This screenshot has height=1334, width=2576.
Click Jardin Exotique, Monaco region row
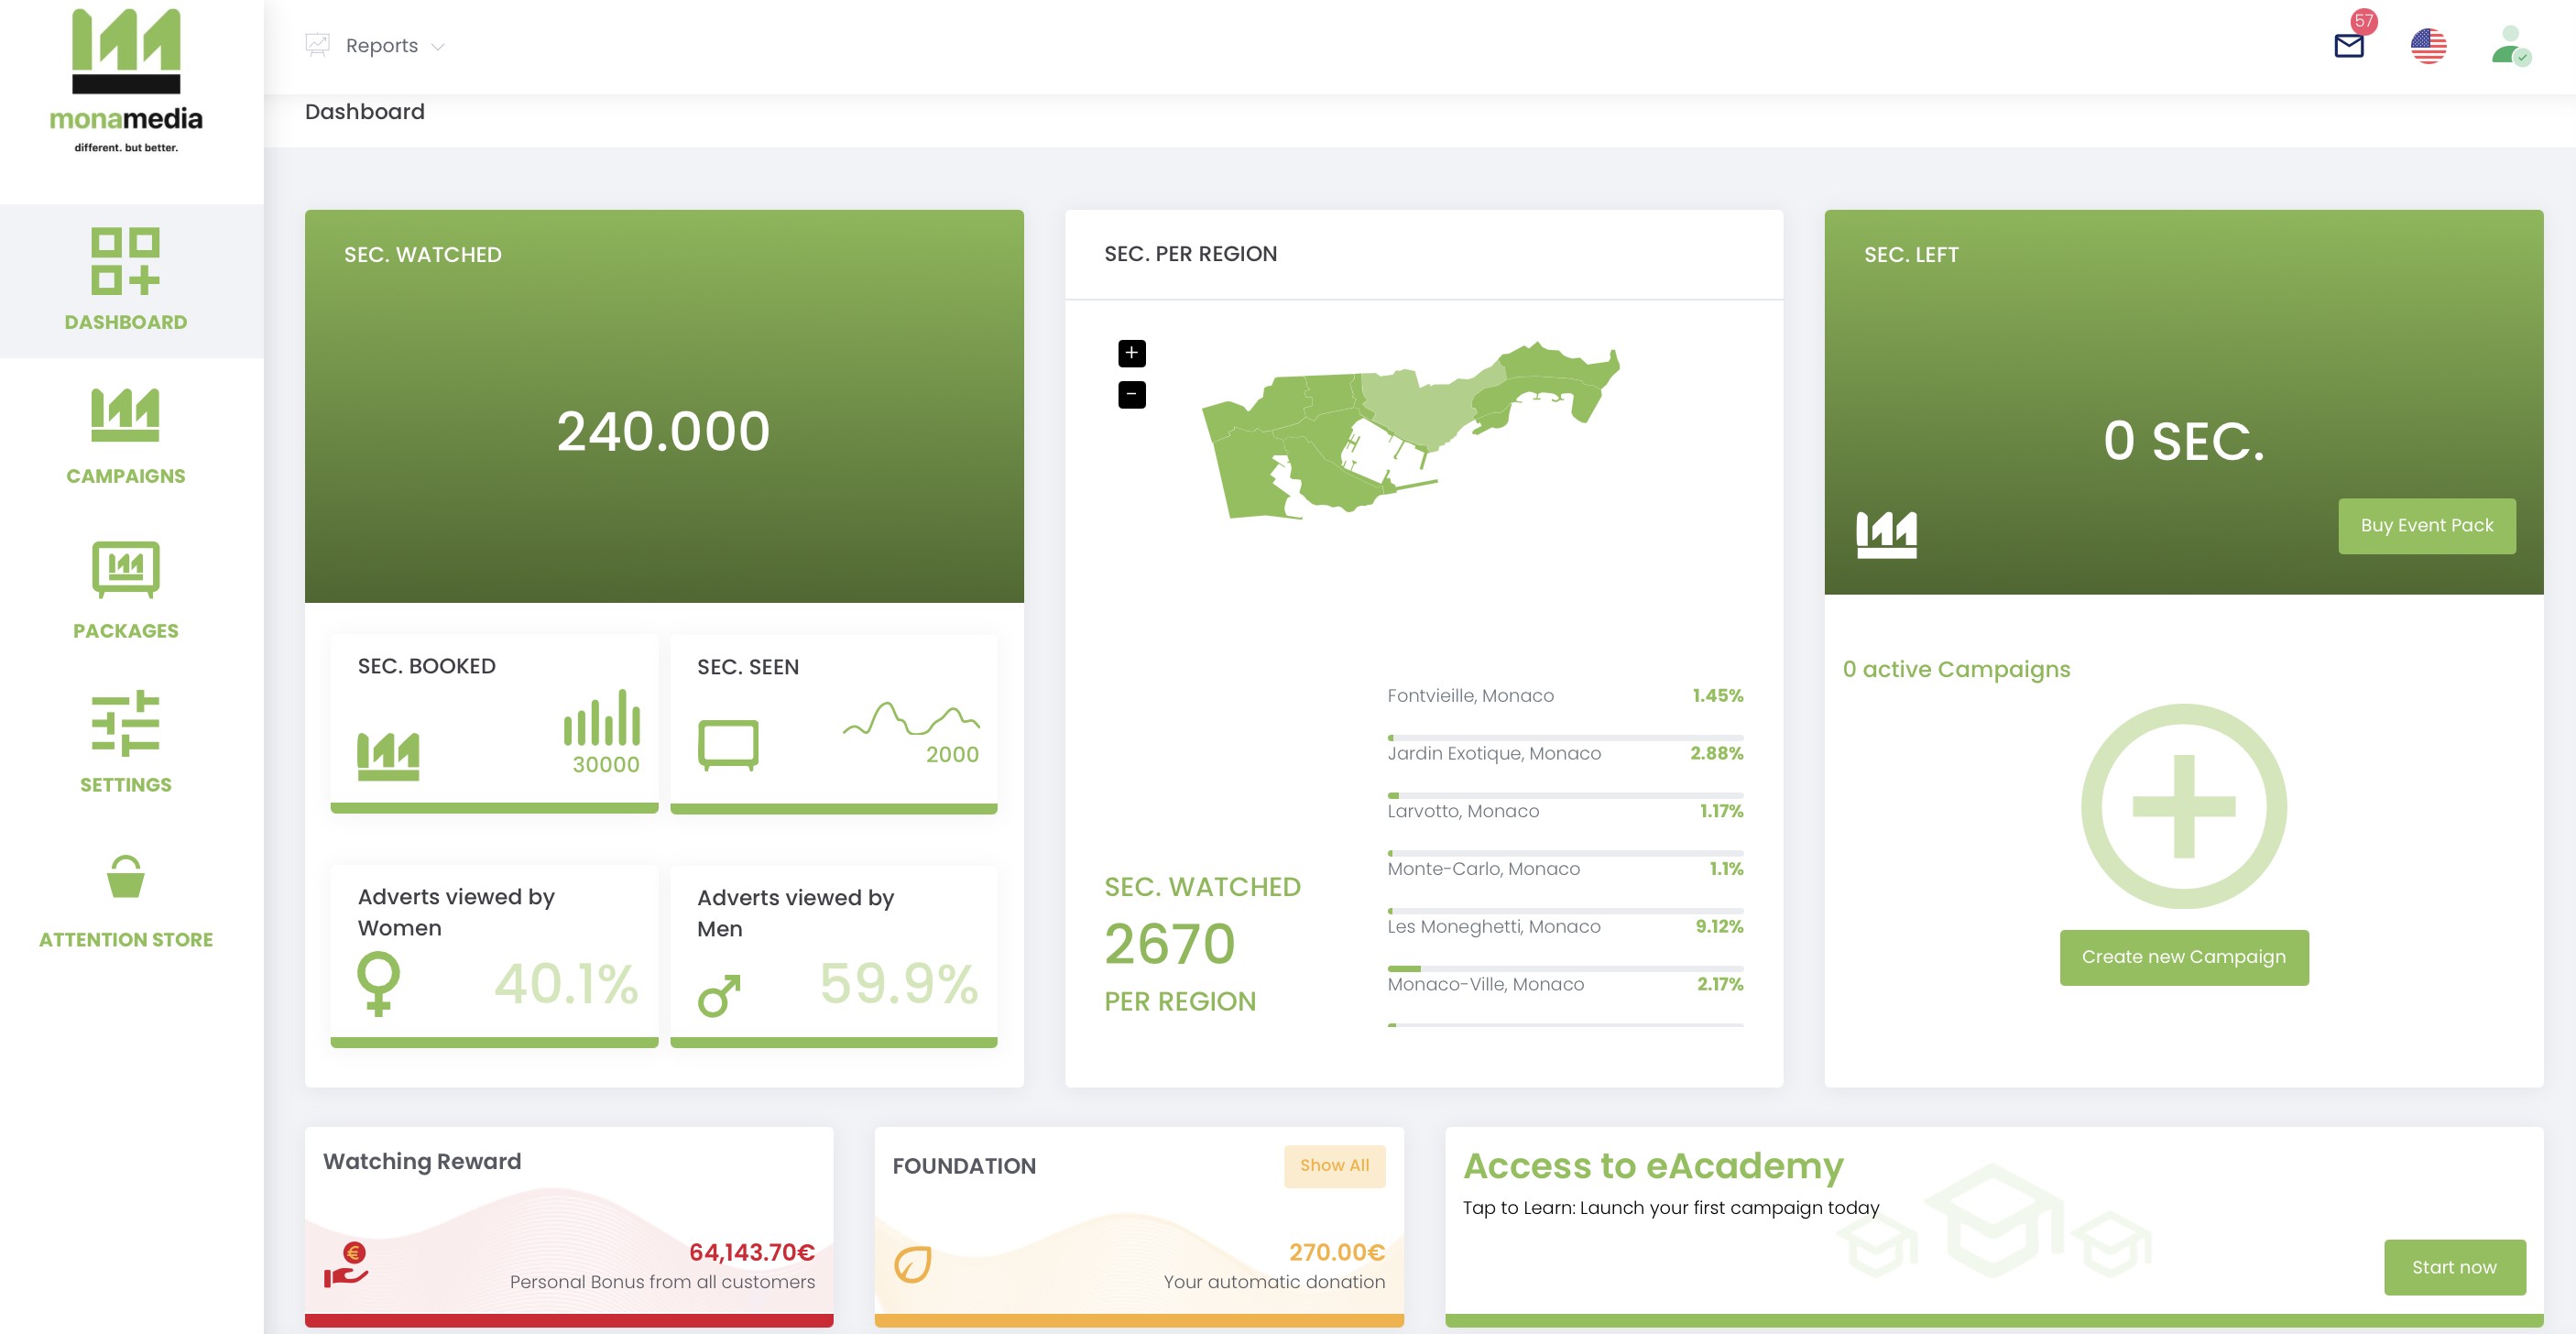(x=1565, y=754)
